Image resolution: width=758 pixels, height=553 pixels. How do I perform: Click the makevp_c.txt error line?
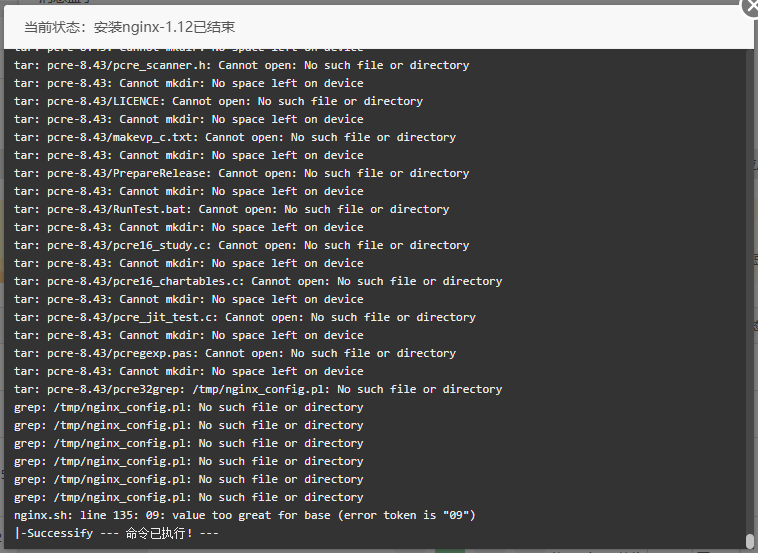tap(235, 137)
